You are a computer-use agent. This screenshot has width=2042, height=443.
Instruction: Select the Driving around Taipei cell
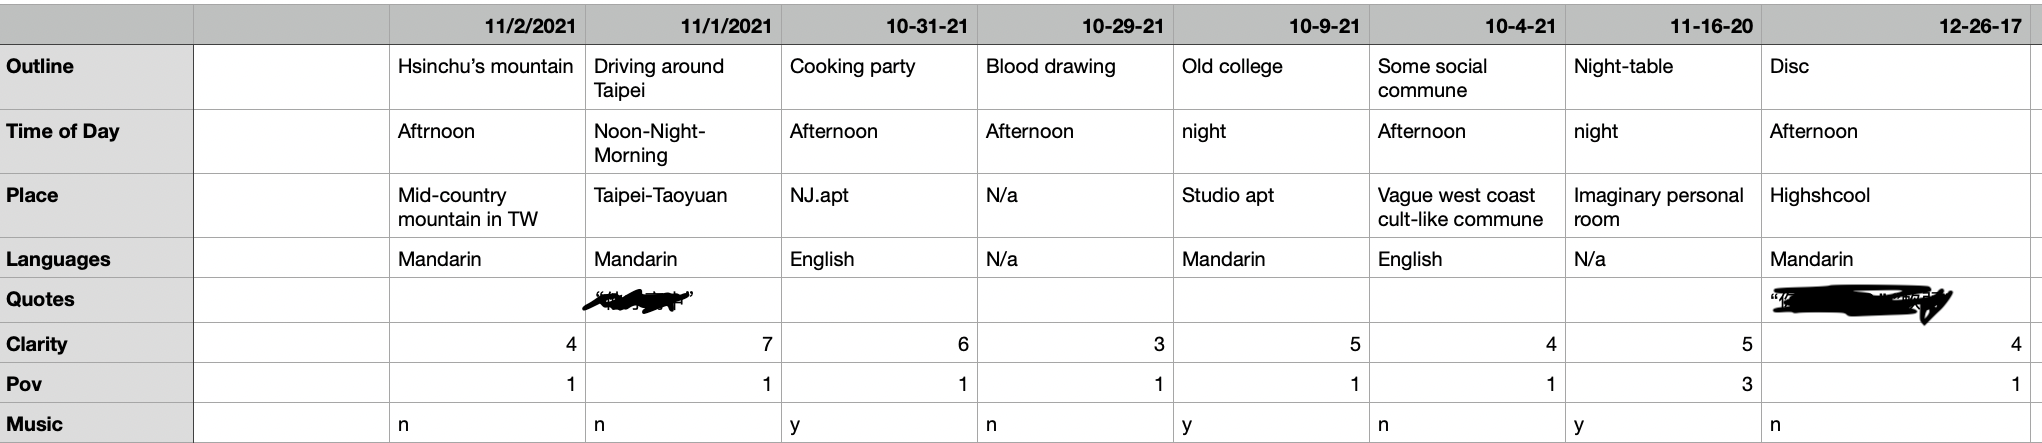tap(684, 77)
